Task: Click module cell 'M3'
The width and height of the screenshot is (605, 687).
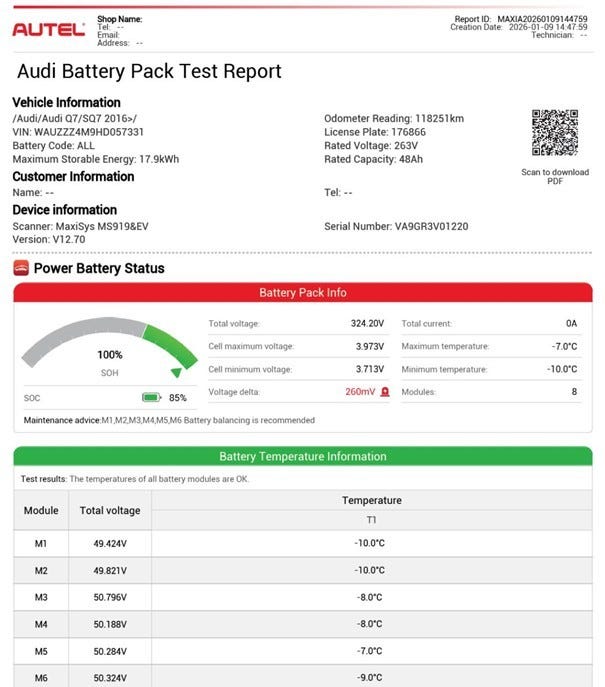Action: tap(41, 597)
